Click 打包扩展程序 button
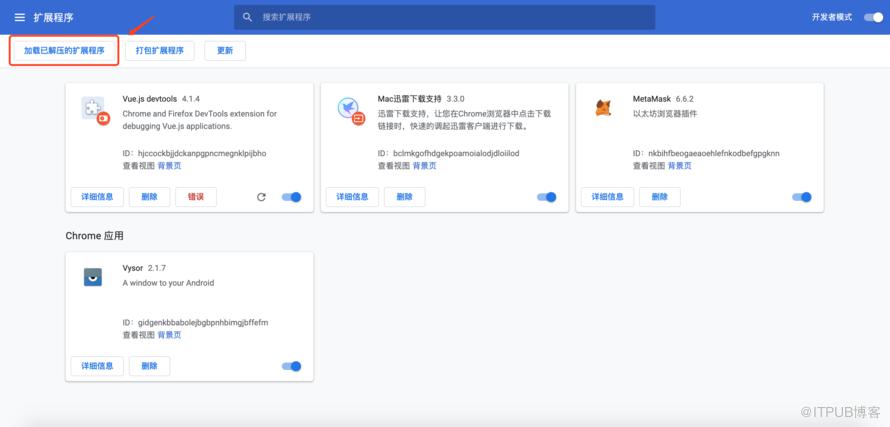890x427 pixels. (159, 51)
